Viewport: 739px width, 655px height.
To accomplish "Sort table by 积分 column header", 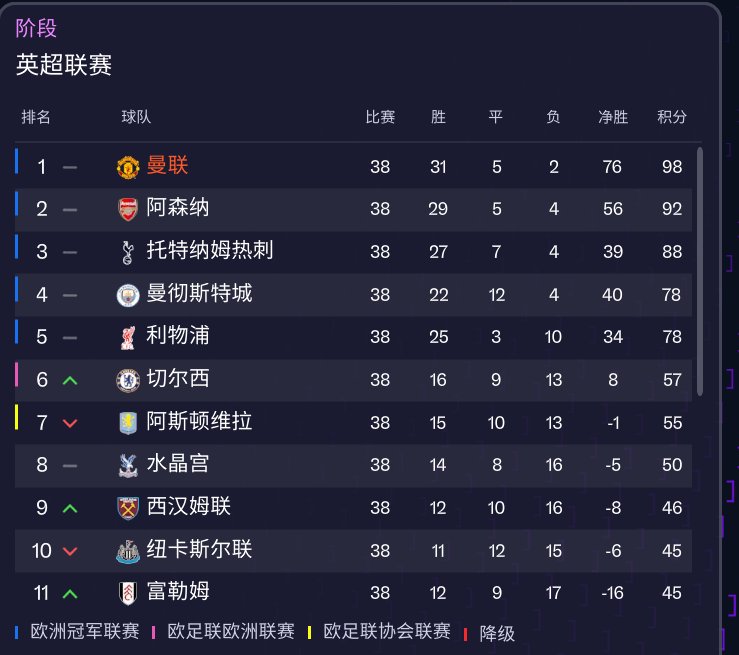I will (672, 117).
